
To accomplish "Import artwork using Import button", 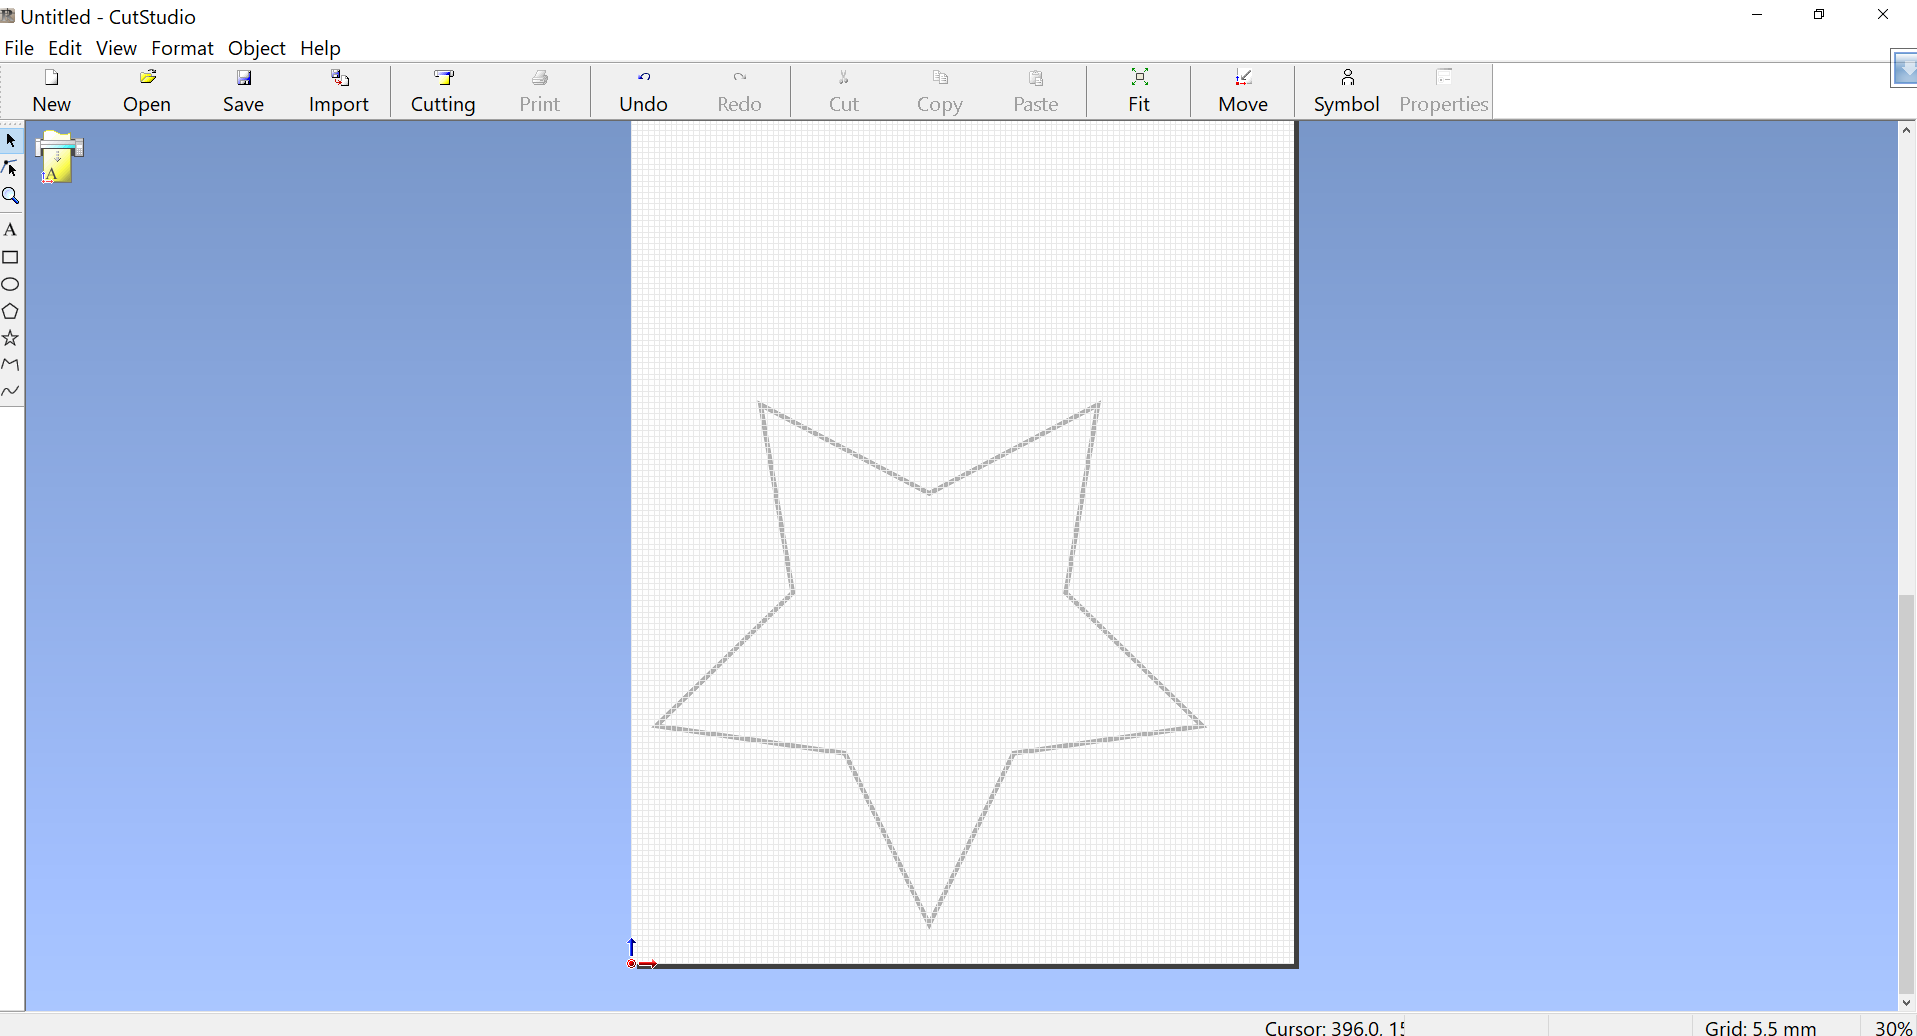I will click(339, 91).
